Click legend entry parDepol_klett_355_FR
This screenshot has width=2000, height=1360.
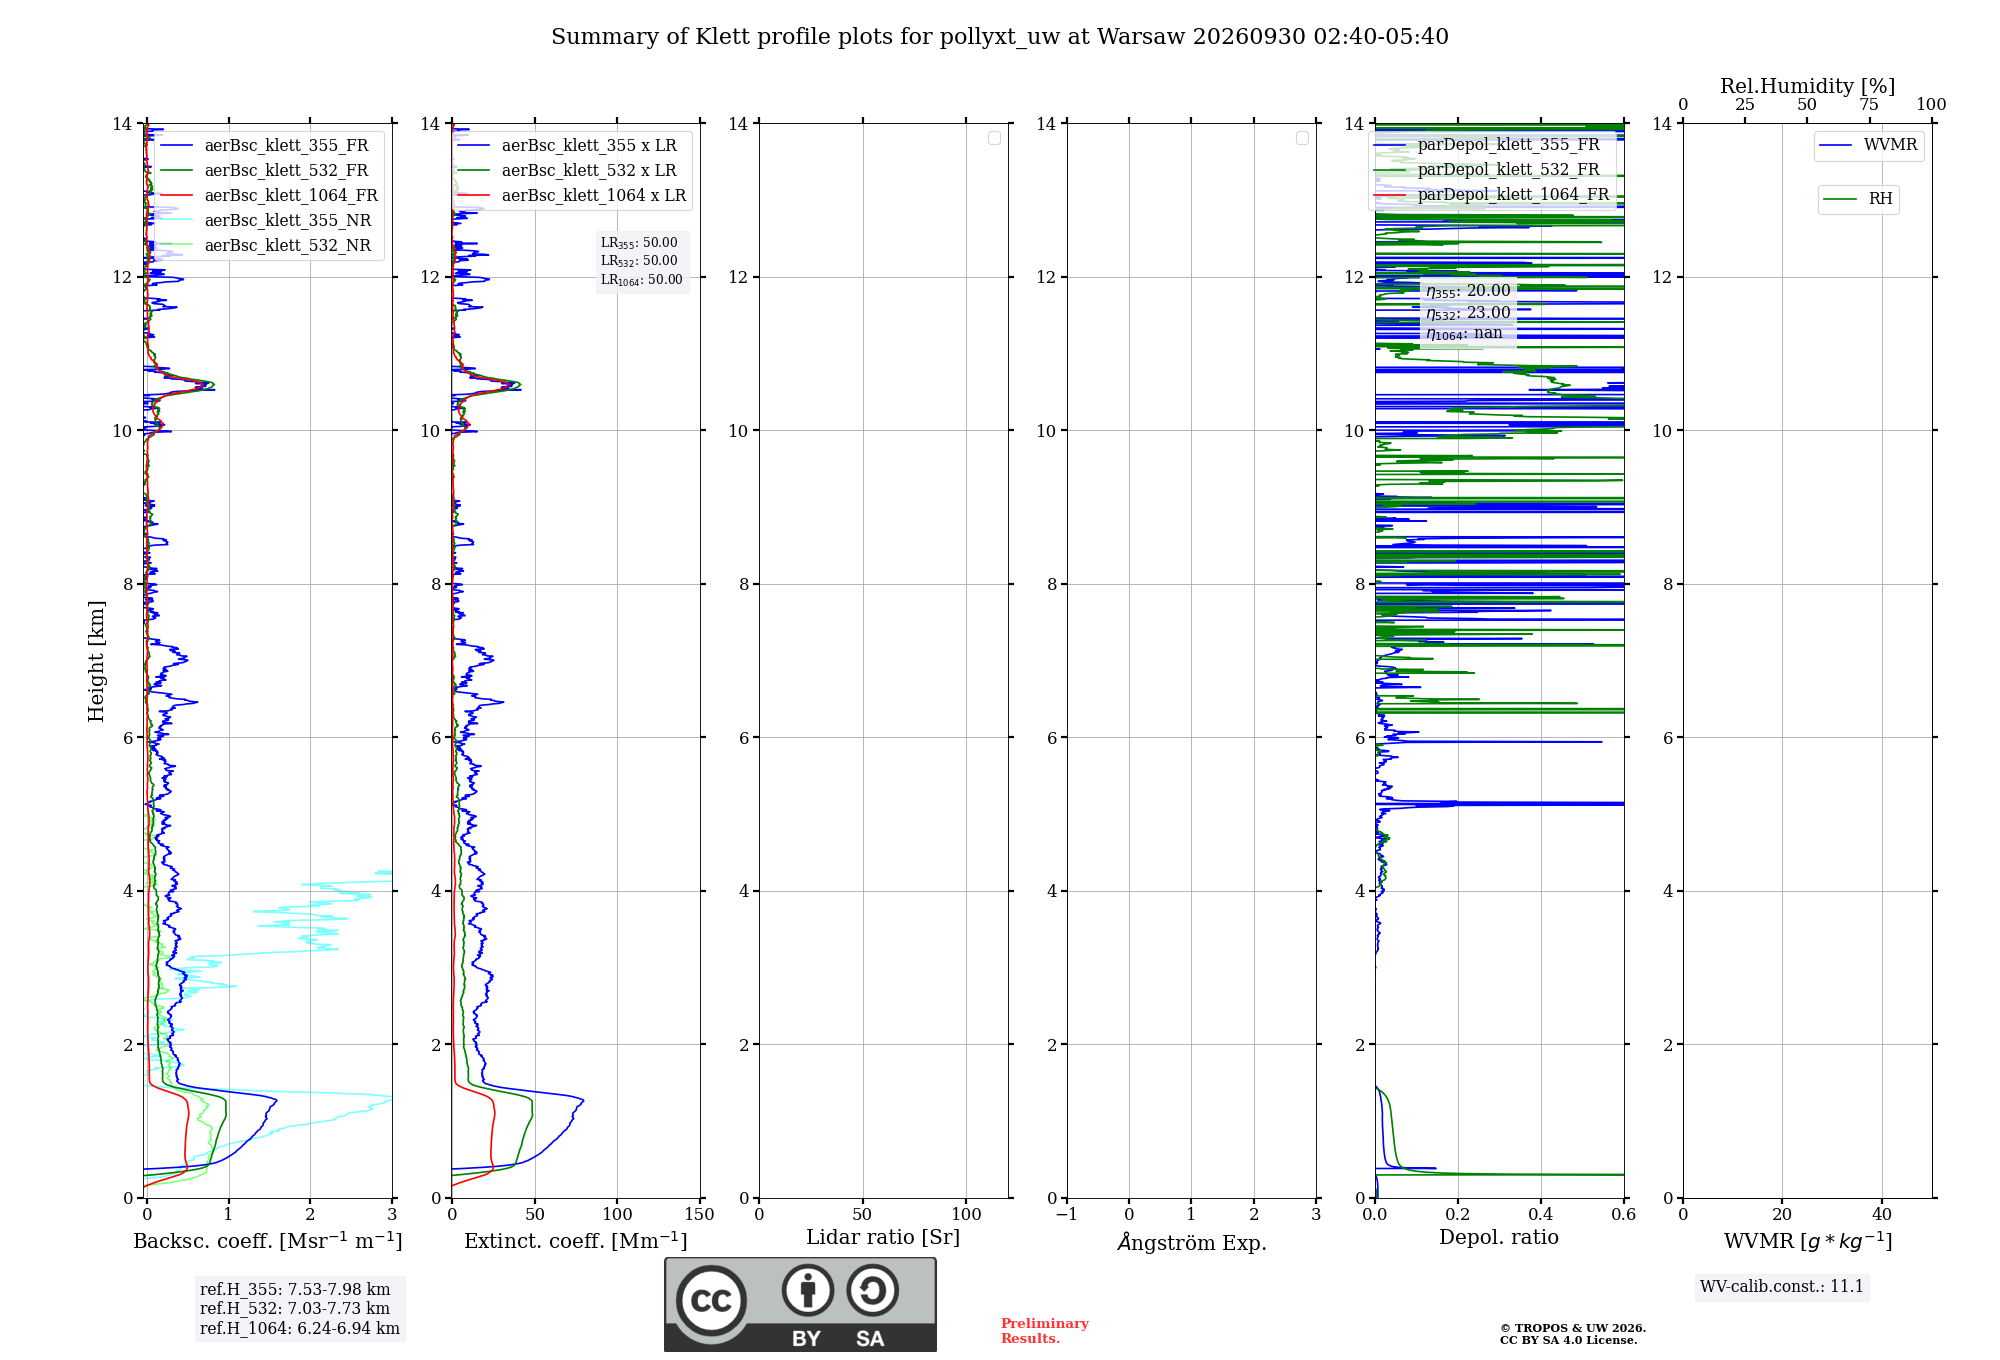1488,144
